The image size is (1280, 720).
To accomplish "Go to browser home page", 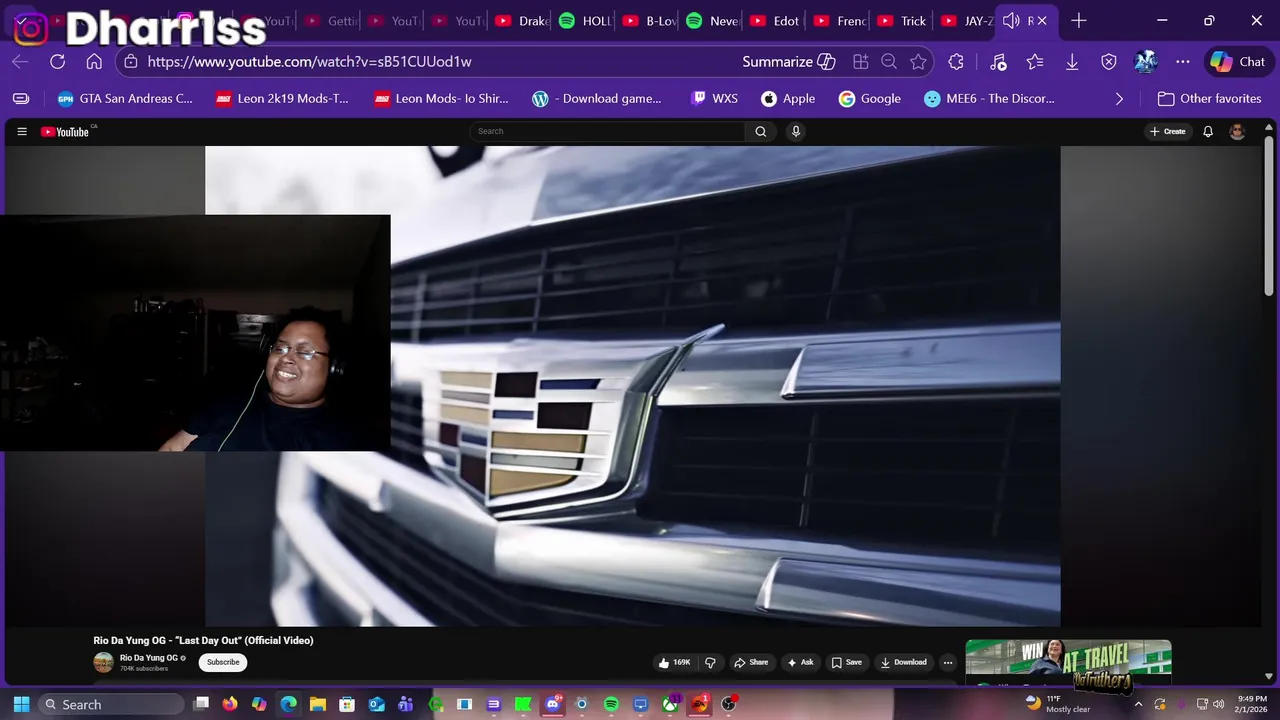I will pos(94,62).
